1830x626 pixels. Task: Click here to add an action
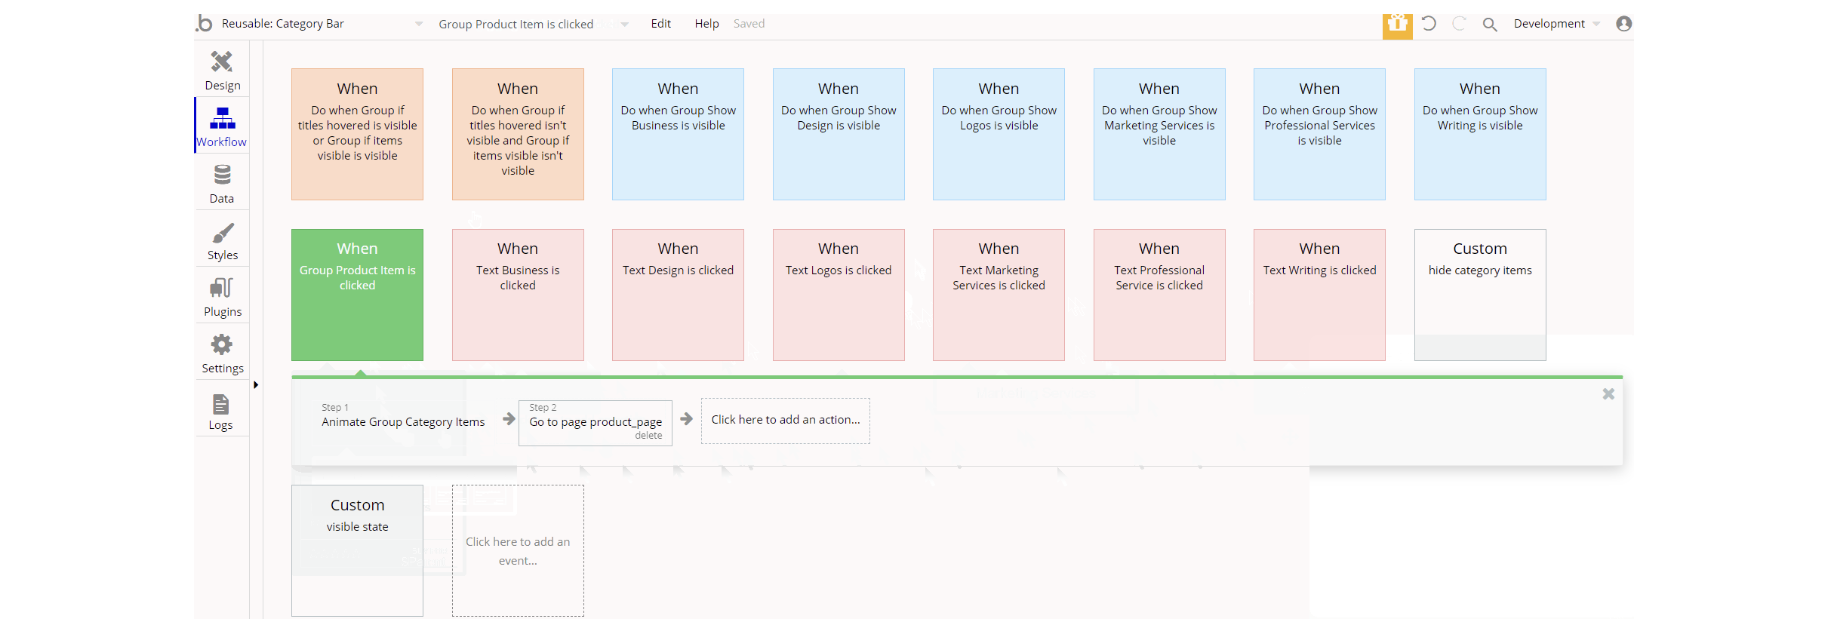click(785, 420)
